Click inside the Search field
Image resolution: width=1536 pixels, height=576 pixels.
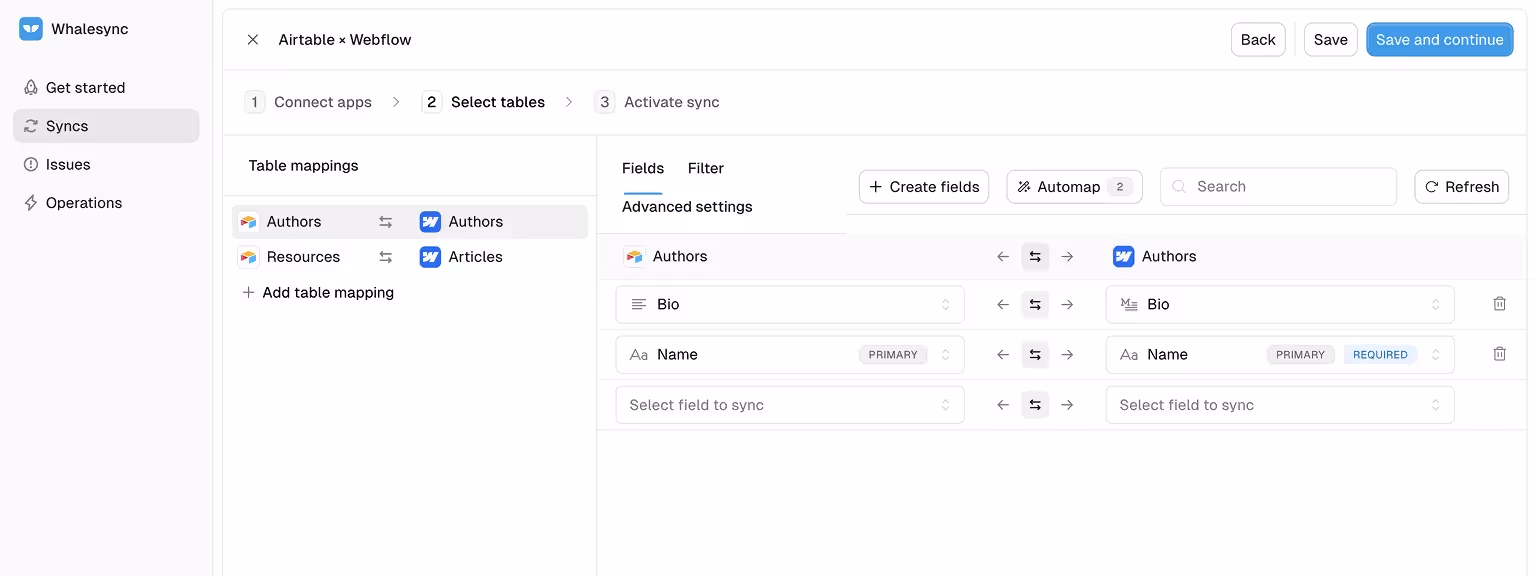[x=1278, y=186]
